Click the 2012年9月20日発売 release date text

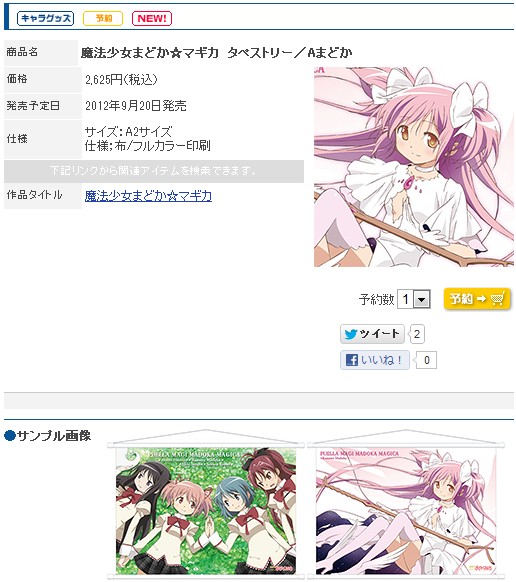coord(136,106)
